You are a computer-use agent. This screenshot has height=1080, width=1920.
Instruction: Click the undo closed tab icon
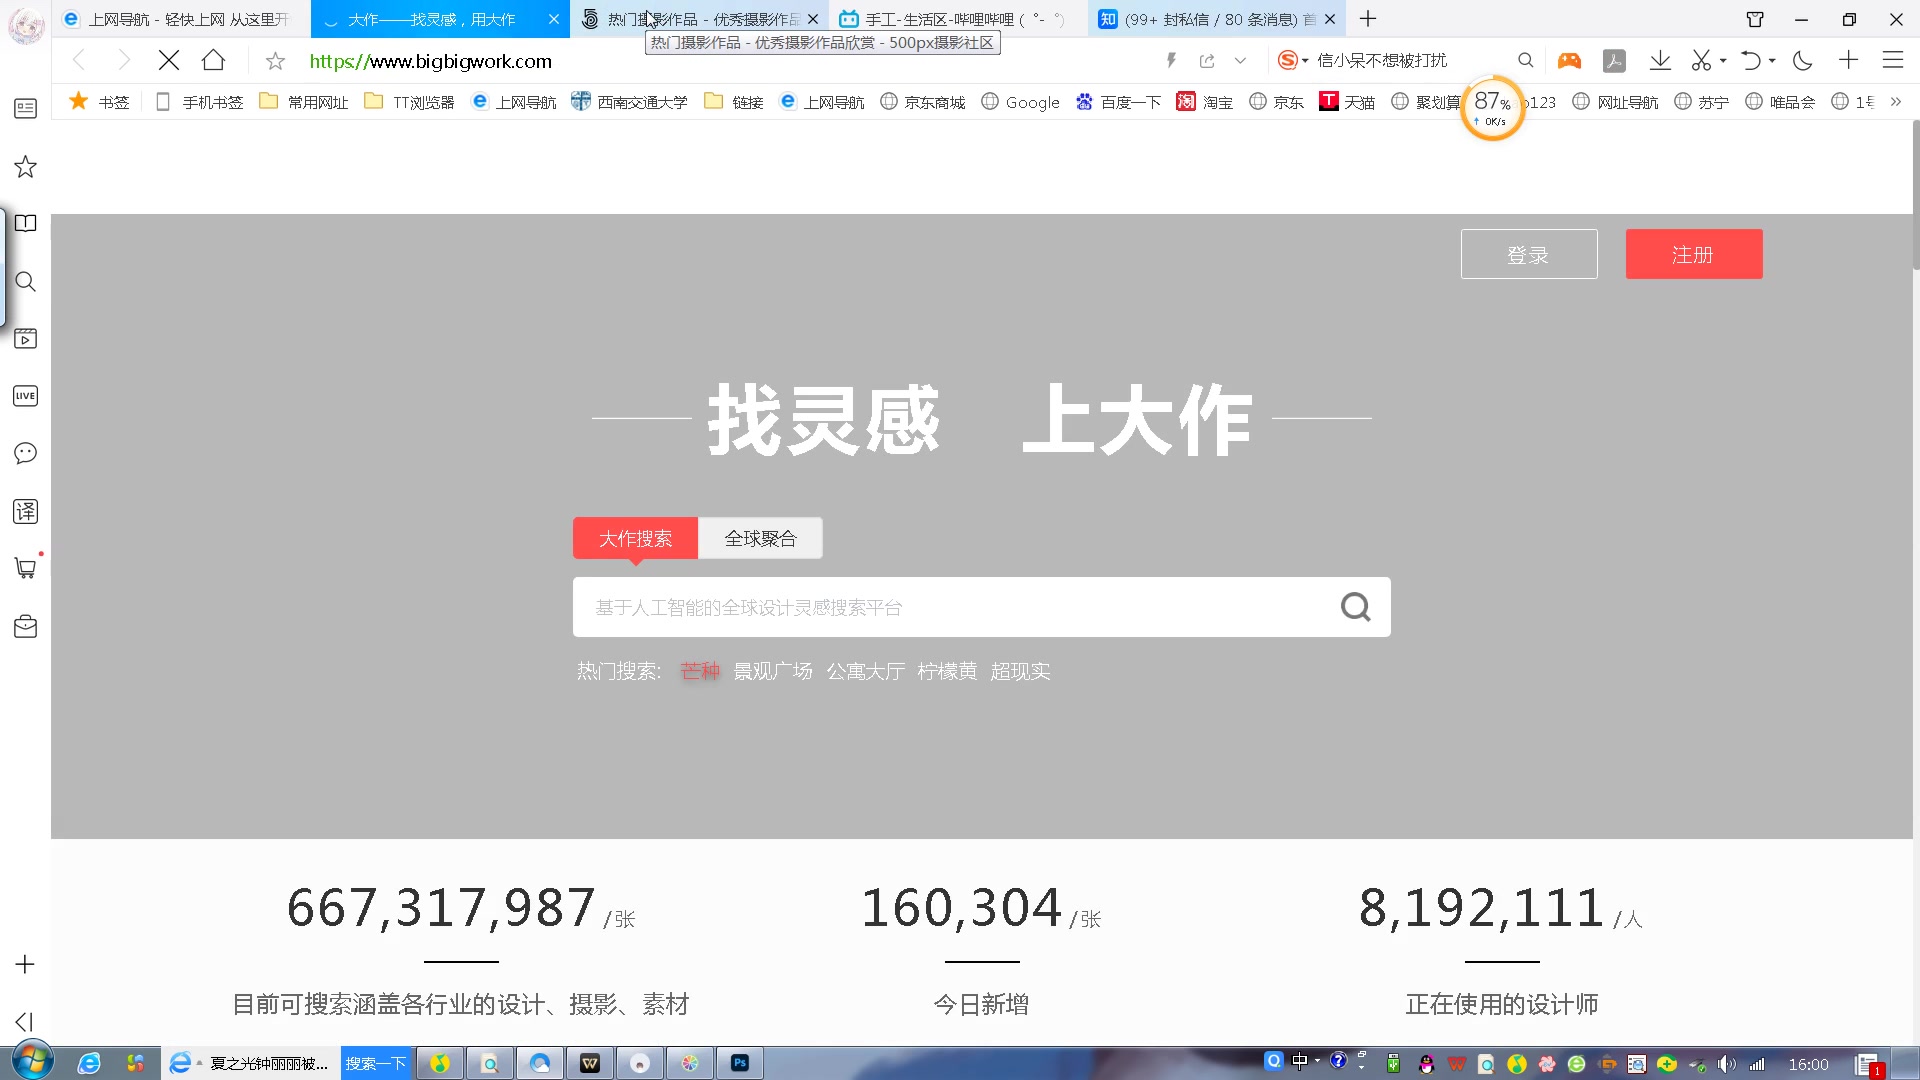[x=1751, y=60]
